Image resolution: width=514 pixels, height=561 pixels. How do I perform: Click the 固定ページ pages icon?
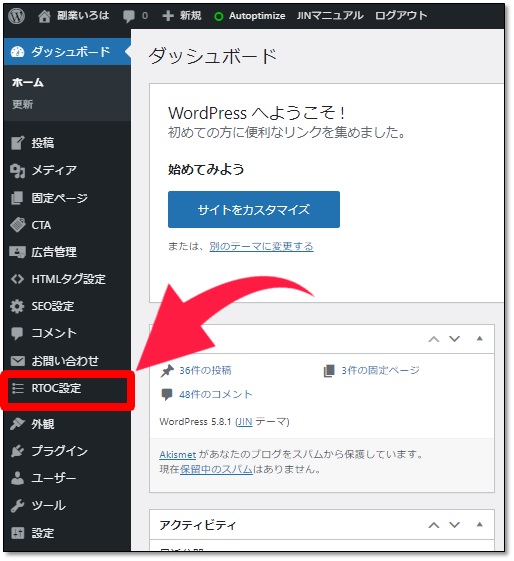coord(17,198)
